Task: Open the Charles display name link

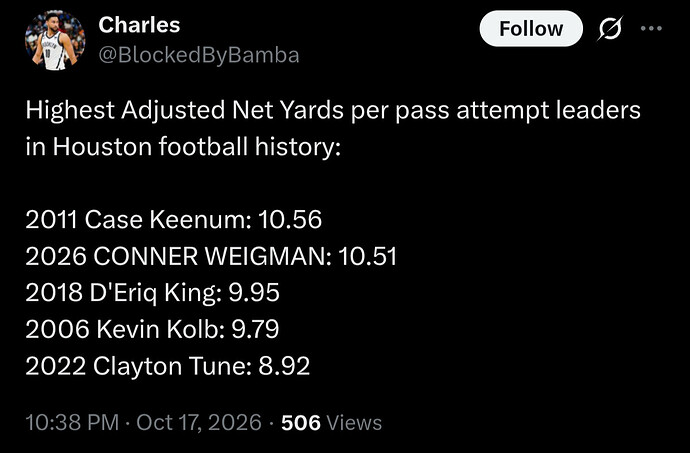Action: point(139,25)
